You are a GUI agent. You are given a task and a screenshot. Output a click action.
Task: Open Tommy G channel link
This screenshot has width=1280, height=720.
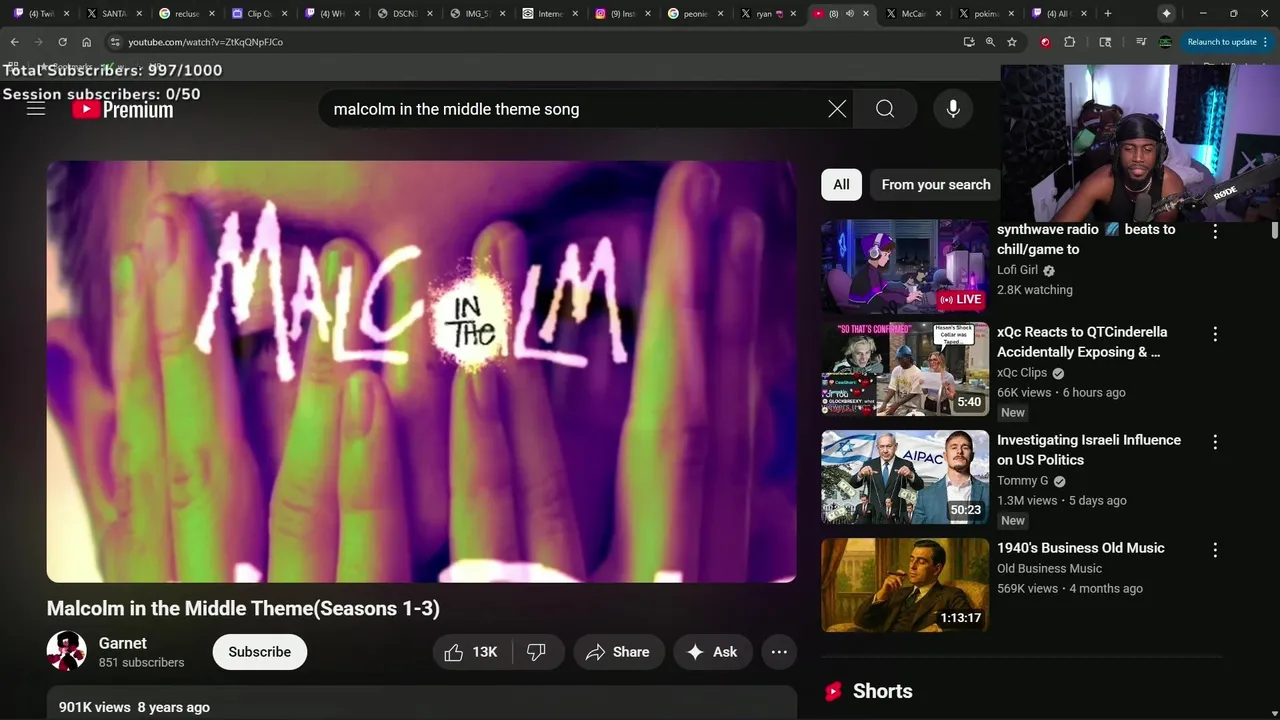[x=1022, y=480]
